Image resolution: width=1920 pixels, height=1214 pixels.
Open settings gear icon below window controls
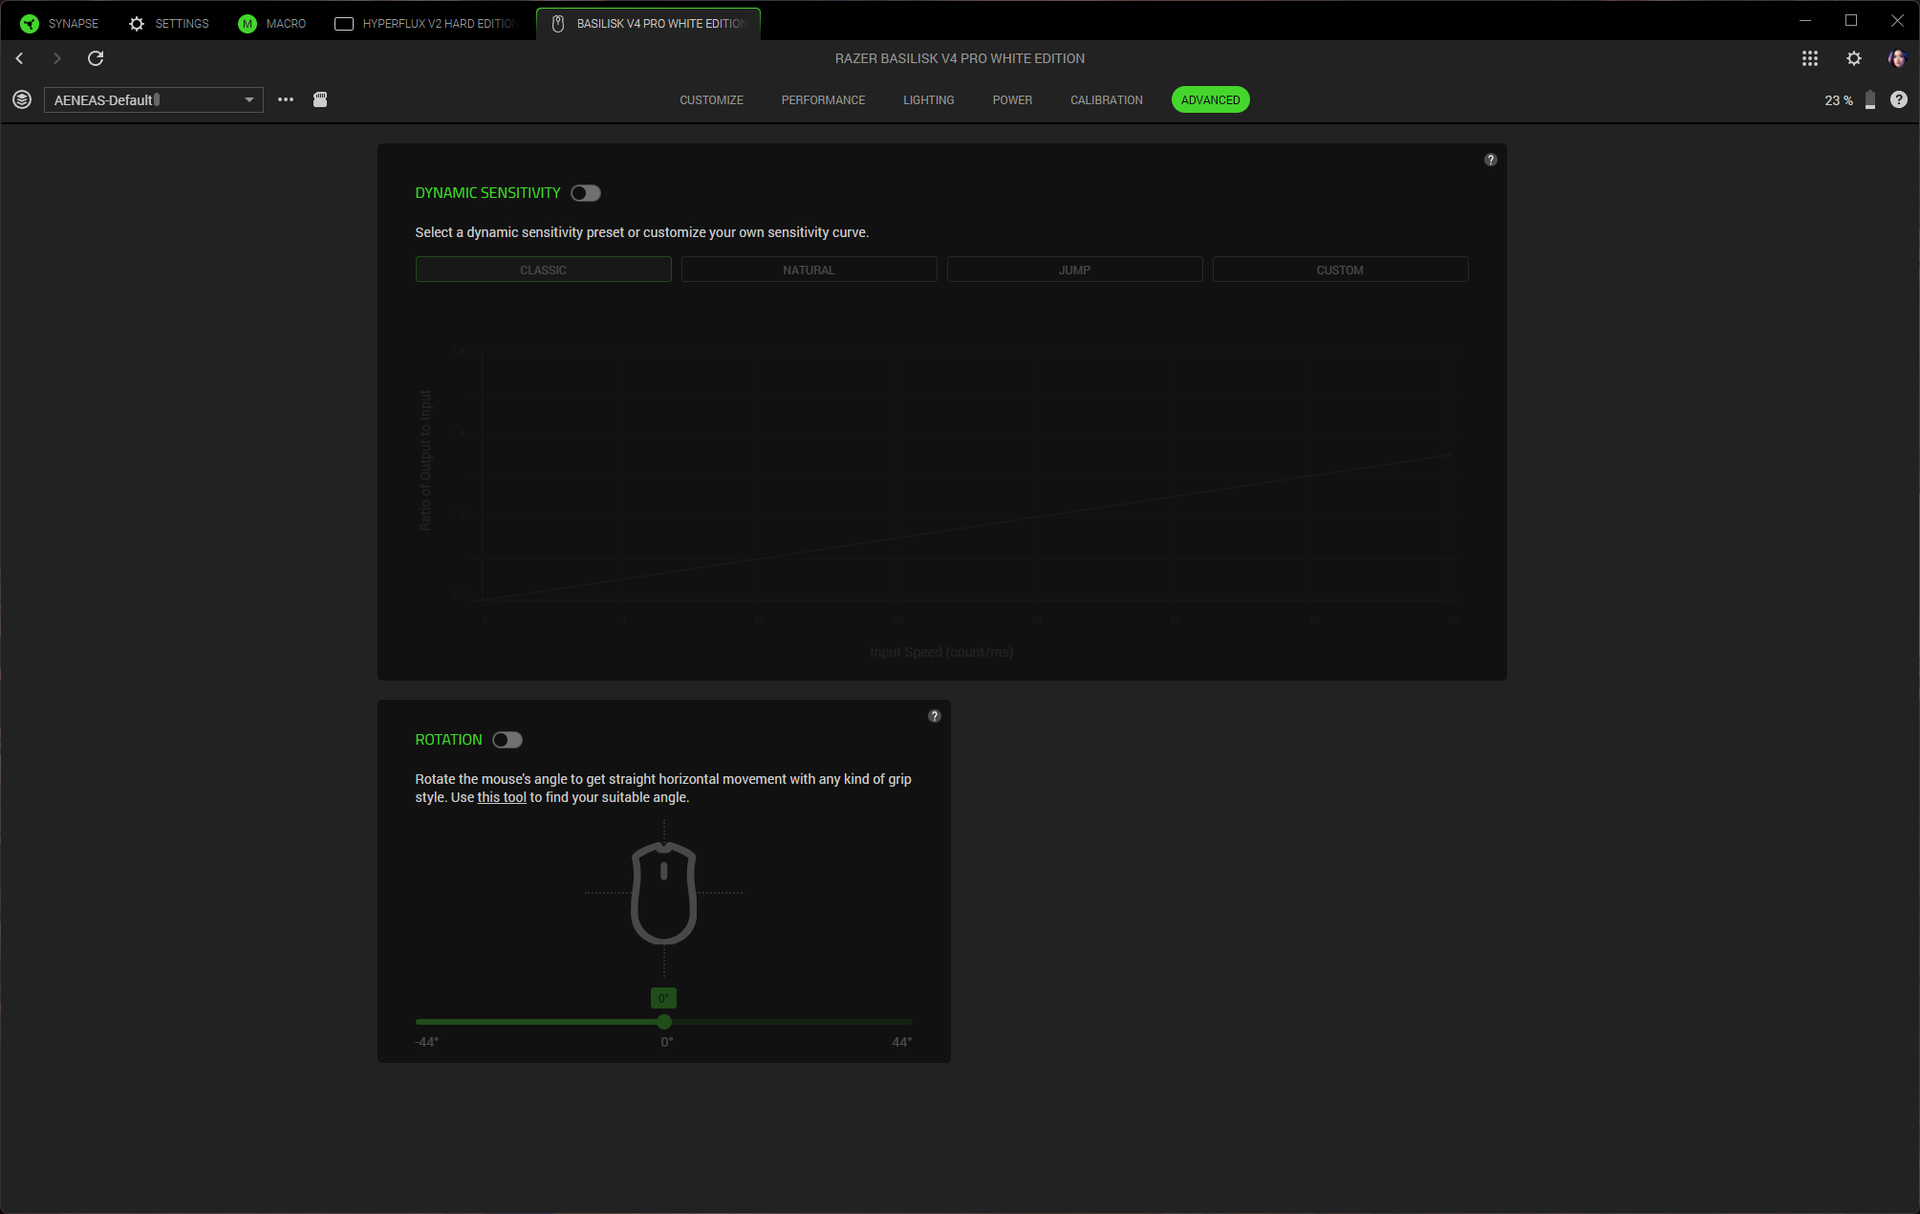click(x=1854, y=59)
